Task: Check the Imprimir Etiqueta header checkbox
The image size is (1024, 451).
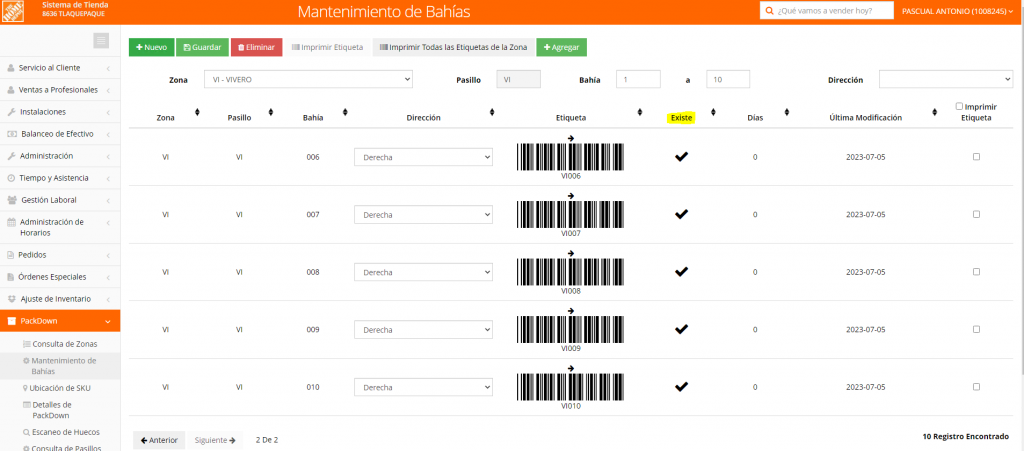Action: point(959,106)
